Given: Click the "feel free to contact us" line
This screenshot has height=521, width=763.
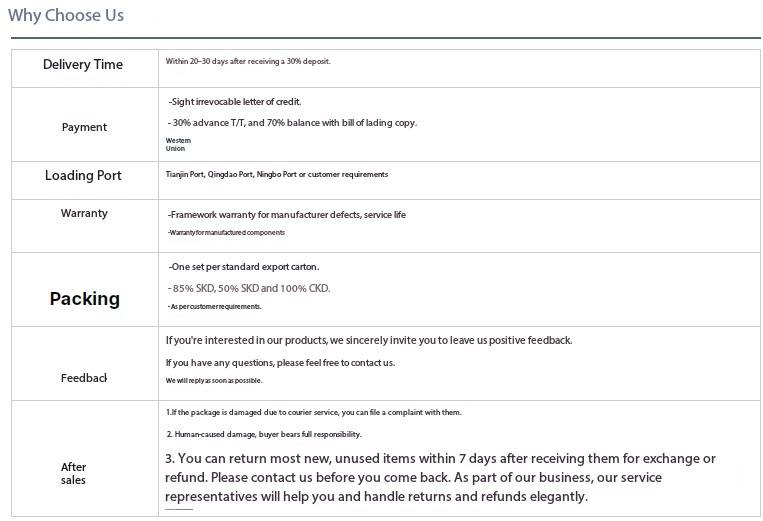Looking at the screenshot, I should point(280,363).
